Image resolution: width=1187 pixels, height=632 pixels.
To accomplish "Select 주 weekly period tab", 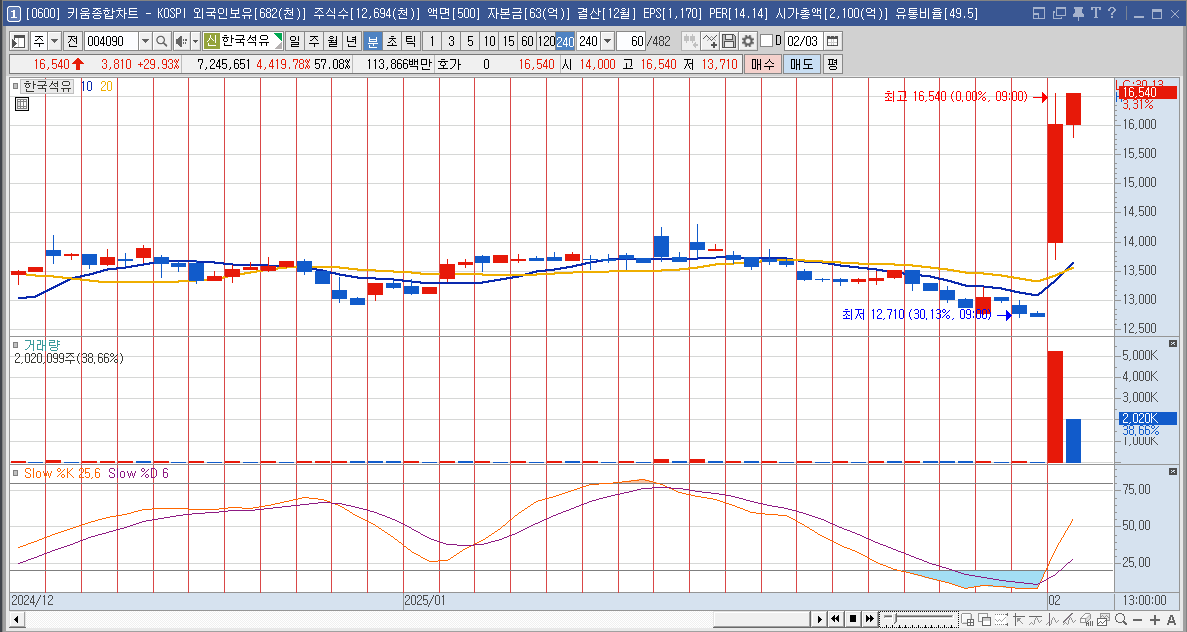I will click(313, 41).
